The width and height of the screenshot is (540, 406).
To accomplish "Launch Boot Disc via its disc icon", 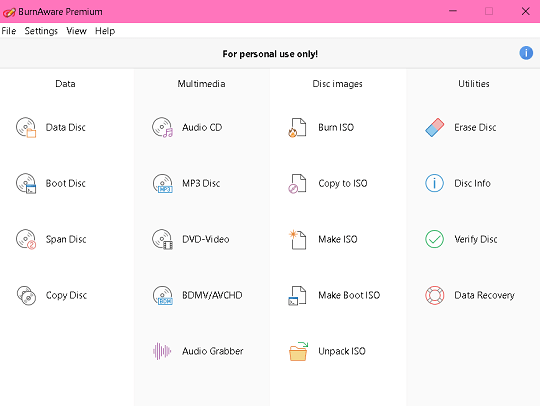I will 26,183.
